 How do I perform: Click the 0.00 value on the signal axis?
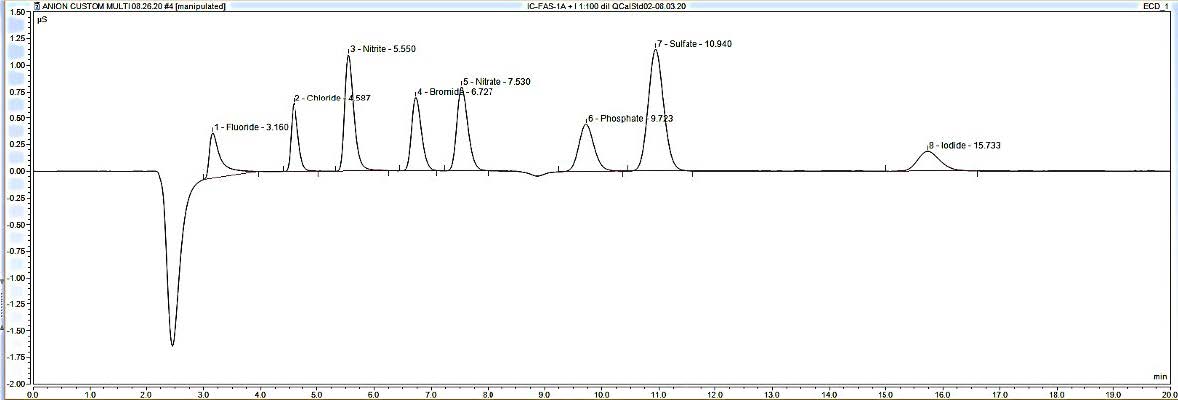(x=15, y=171)
